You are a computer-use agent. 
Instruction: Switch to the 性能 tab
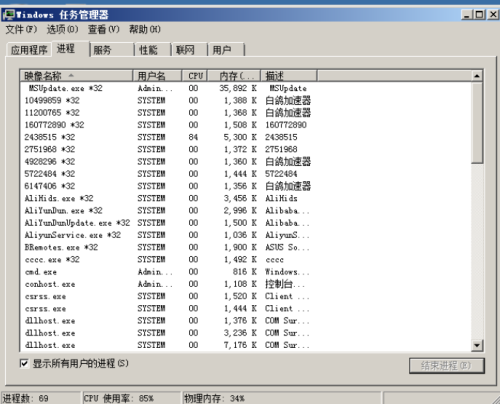point(152,50)
